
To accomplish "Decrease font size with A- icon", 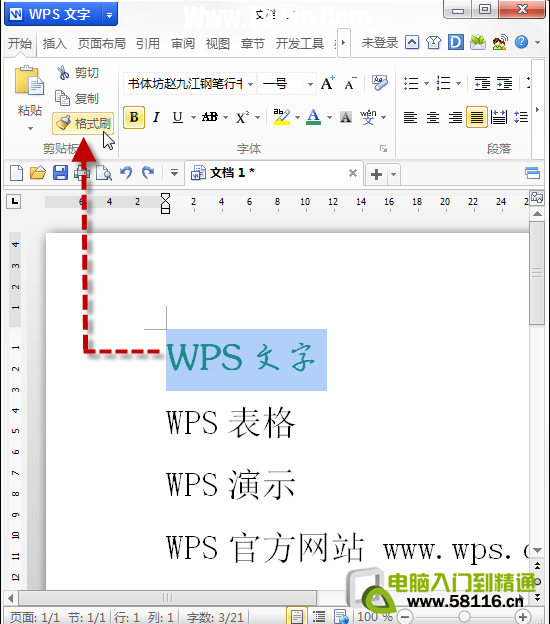I will [x=350, y=83].
